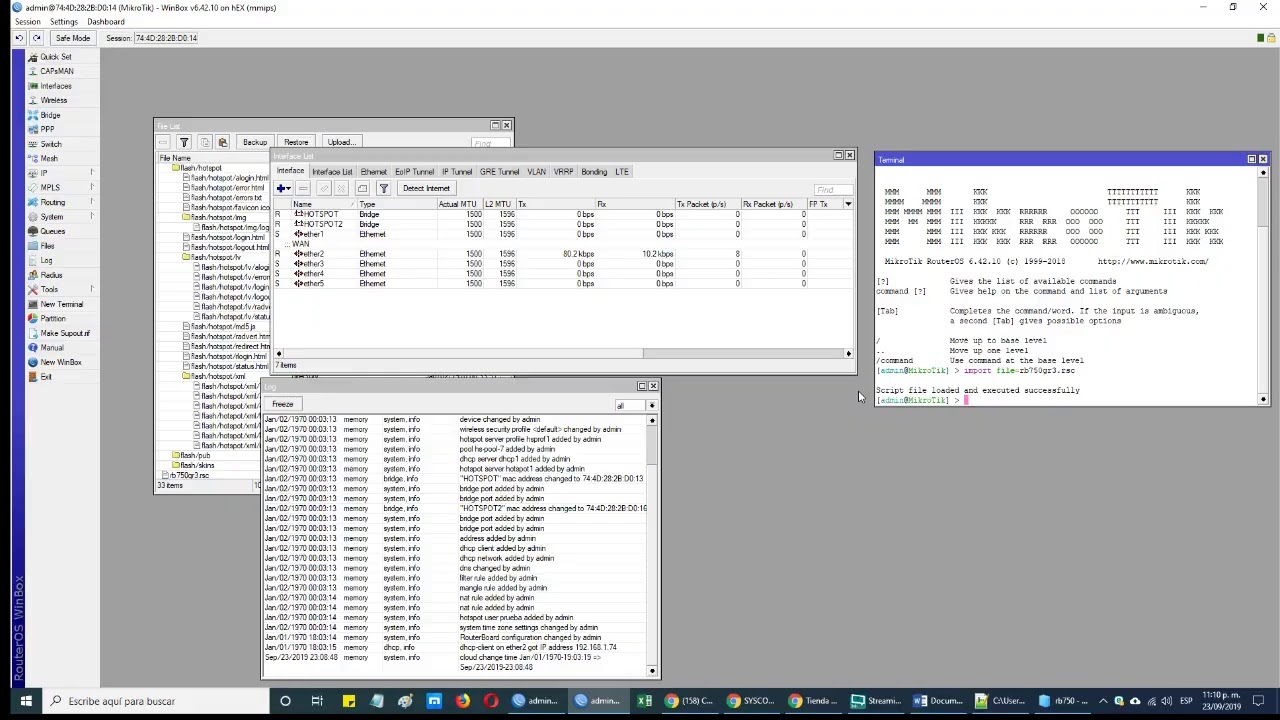
Task: Open the Session menu
Action: [28, 21]
